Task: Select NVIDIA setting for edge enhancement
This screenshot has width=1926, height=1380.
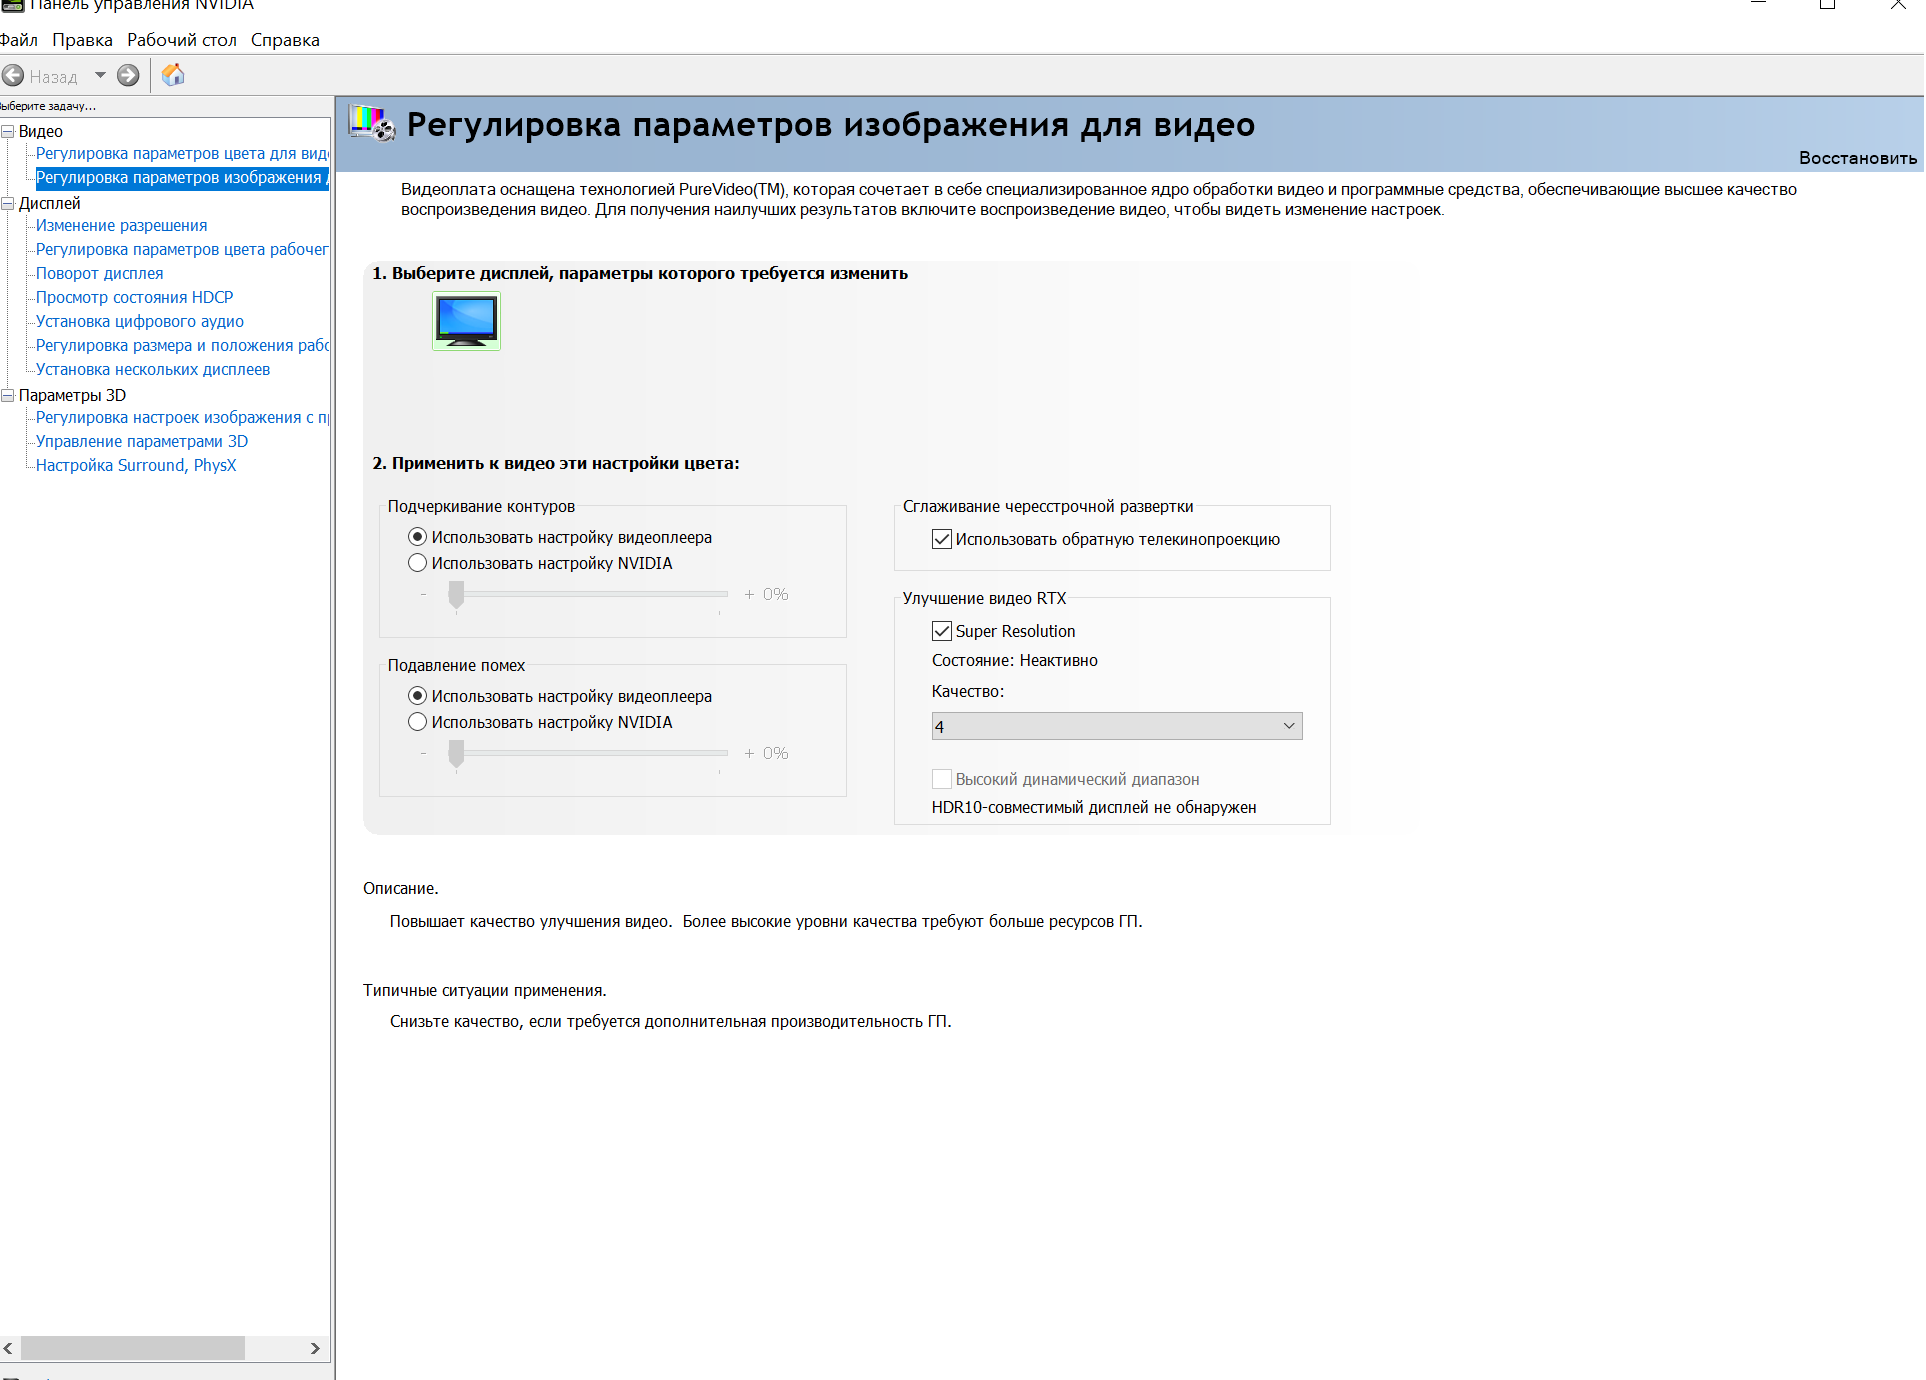Action: point(418,563)
